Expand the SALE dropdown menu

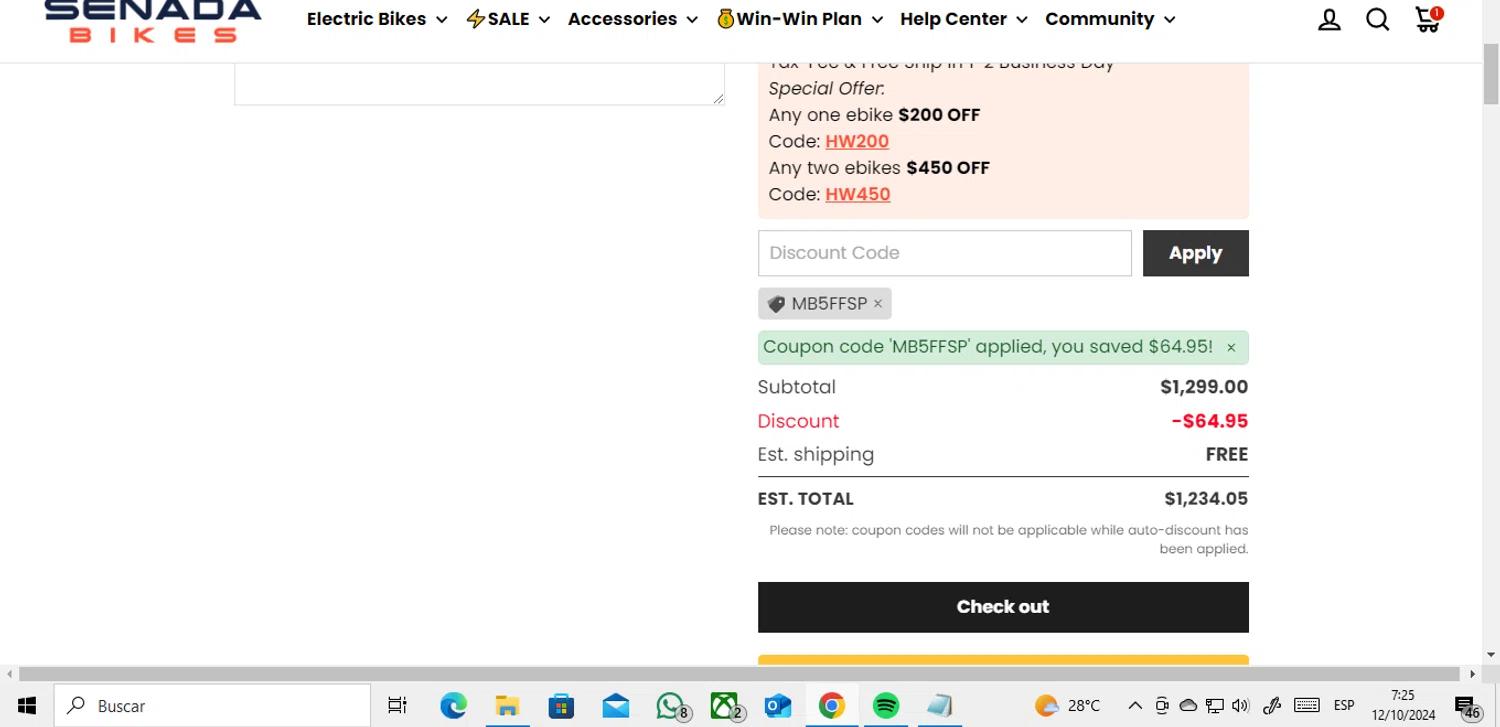(508, 19)
